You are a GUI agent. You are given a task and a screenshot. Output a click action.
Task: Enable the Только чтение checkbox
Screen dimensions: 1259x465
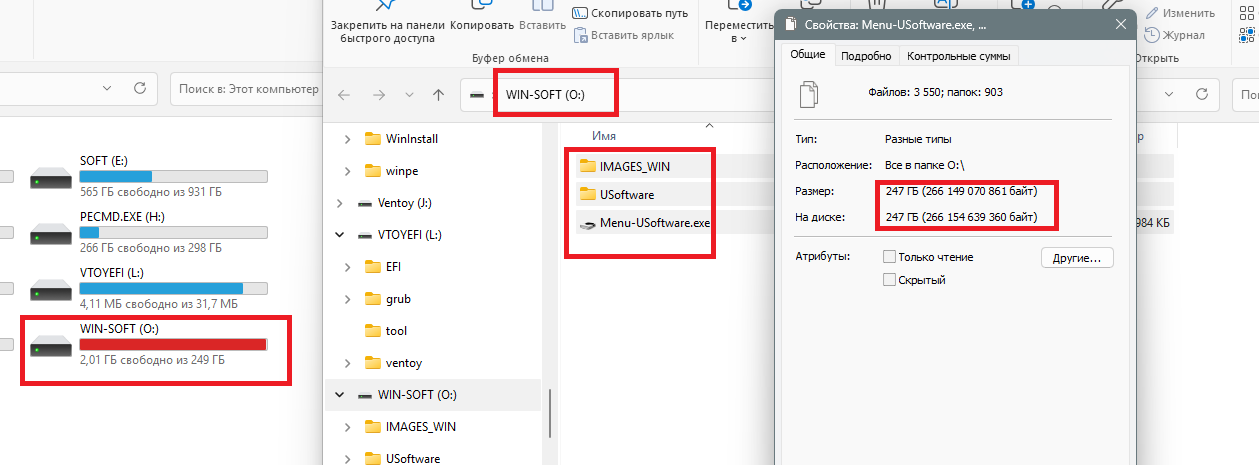pyautogui.click(x=889, y=257)
